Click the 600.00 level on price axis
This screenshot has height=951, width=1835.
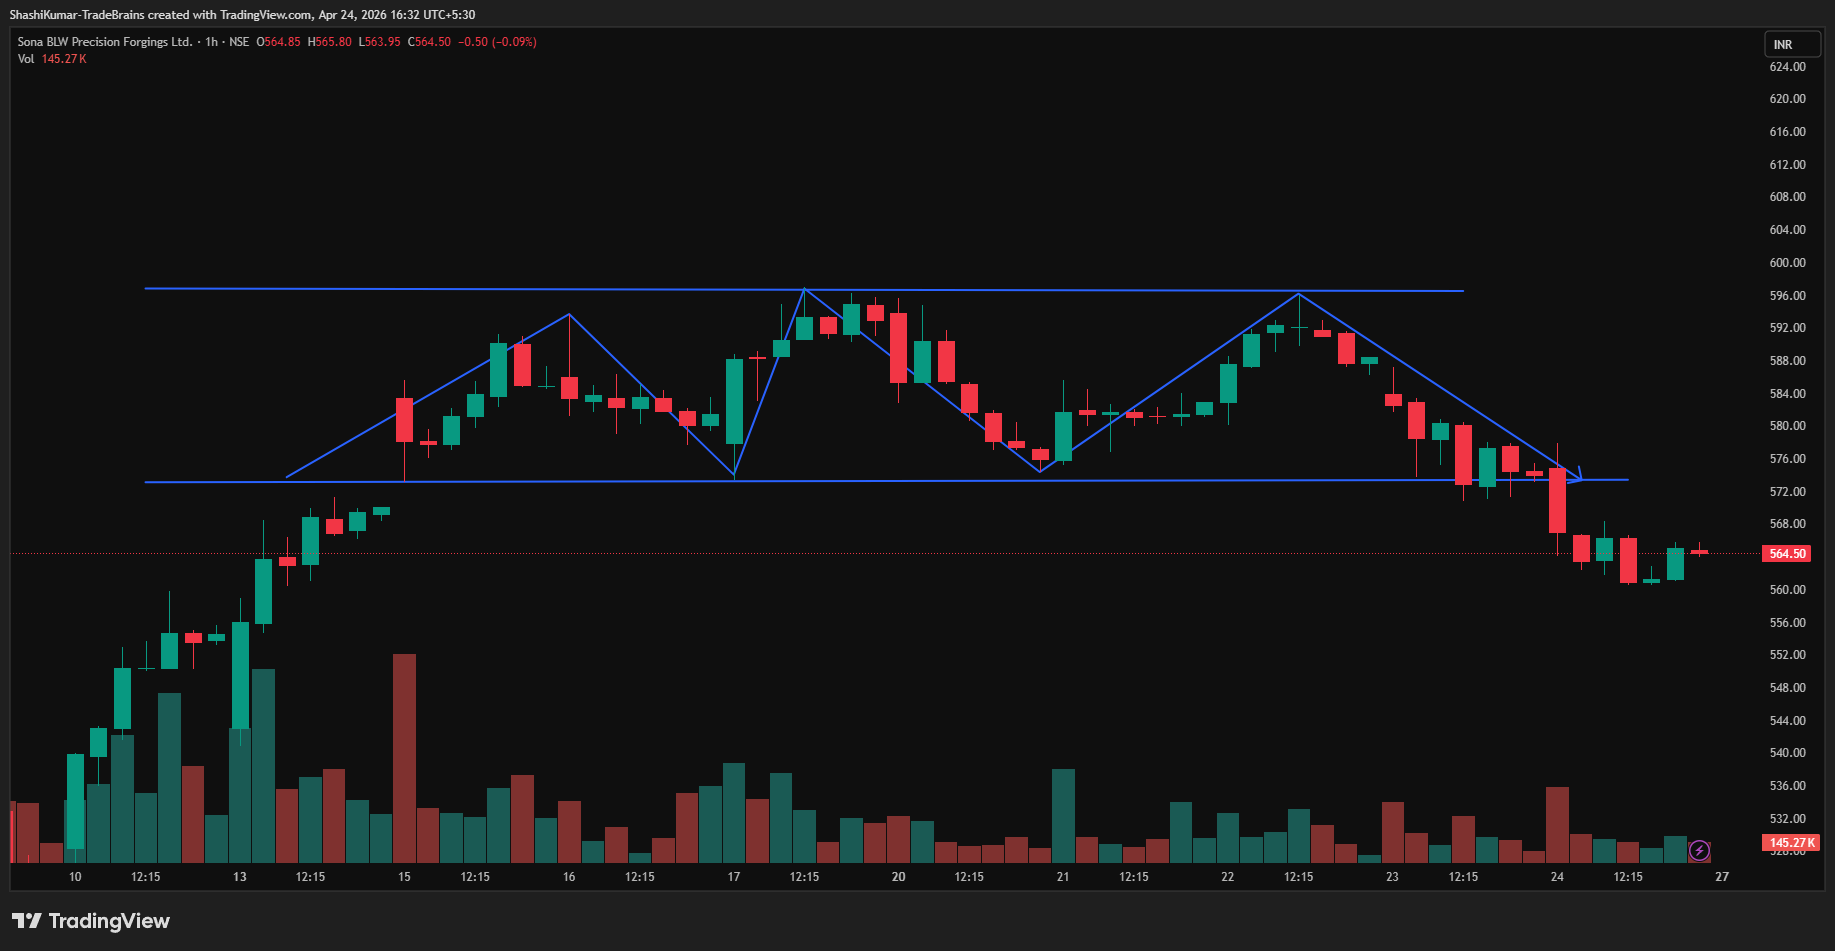1787,263
